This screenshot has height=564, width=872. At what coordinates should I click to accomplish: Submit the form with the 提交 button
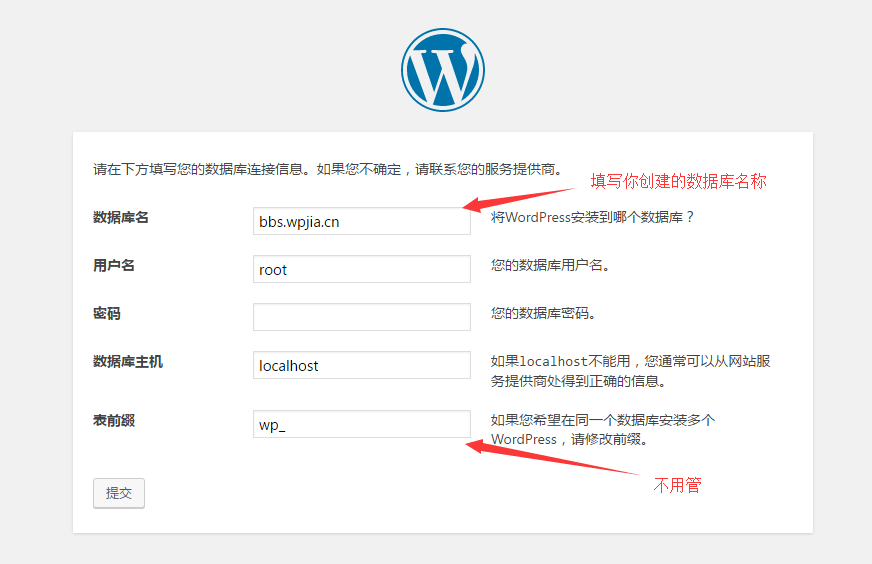[x=119, y=493]
